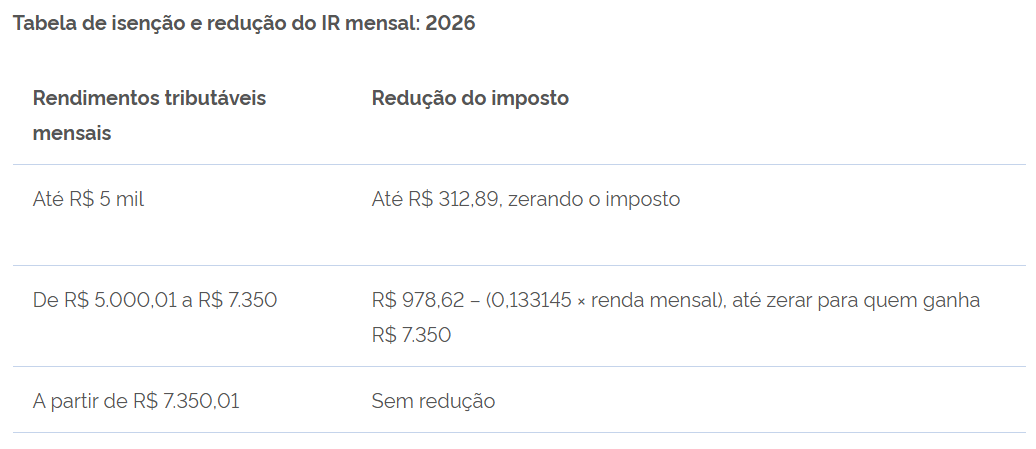Screen dimensions: 1036x449
Task: Click the phrase 'zerando o imposto'
Action: click(x=594, y=199)
